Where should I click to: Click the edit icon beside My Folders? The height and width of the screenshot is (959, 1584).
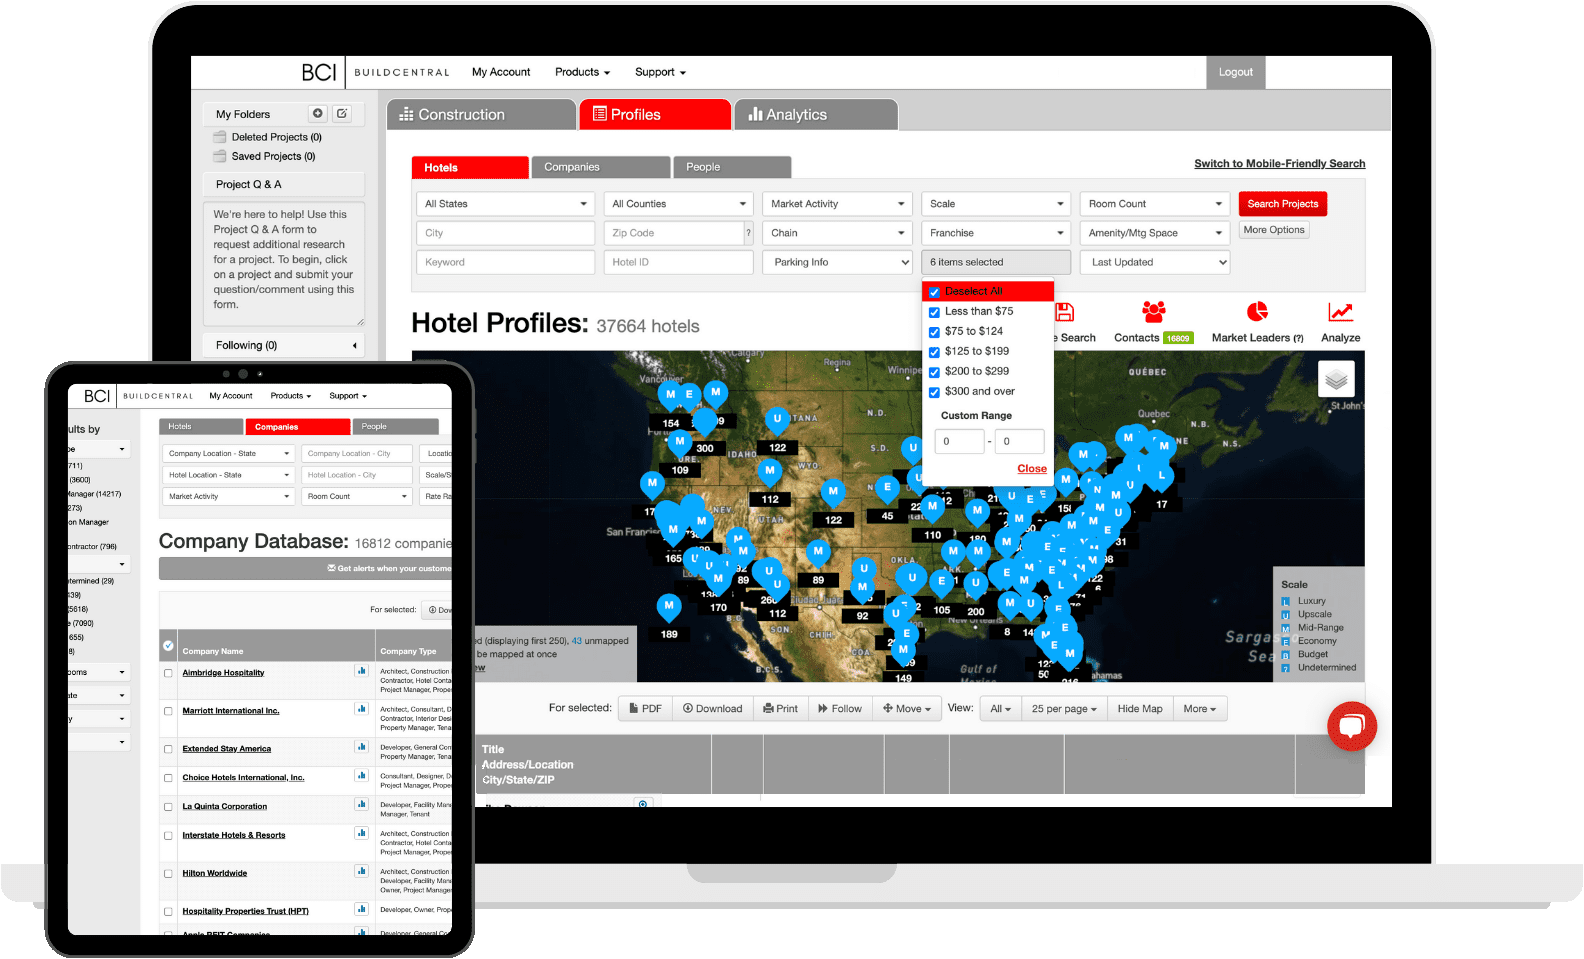tap(342, 114)
